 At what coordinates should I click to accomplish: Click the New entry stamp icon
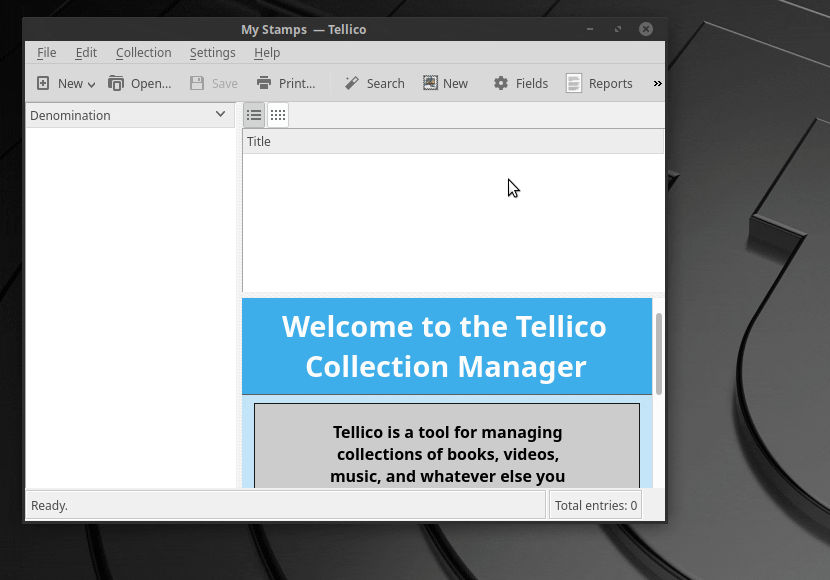[430, 83]
